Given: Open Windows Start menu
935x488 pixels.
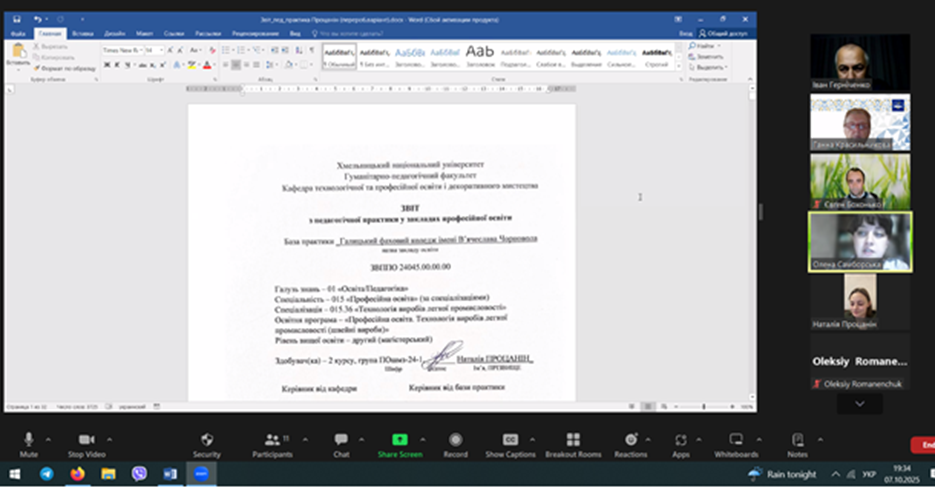Looking at the screenshot, I should pyautogui.click(x=15, y=474).
